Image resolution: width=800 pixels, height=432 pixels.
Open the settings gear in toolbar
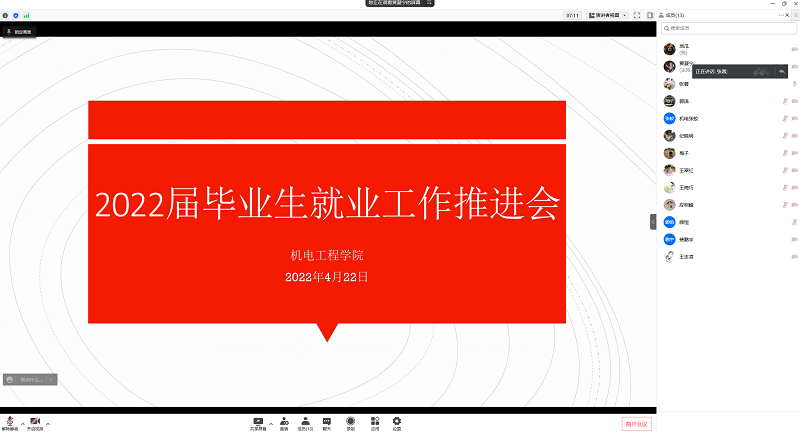(397, 422)
